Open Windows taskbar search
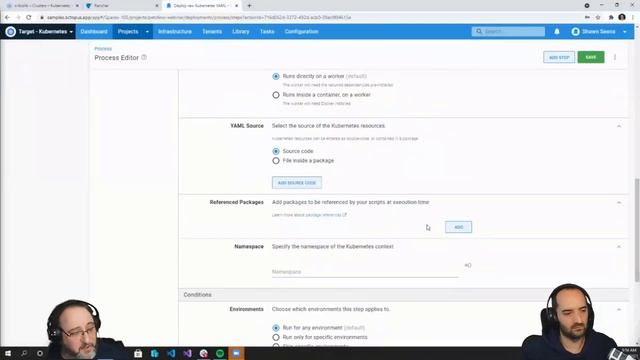 point(24,353)
